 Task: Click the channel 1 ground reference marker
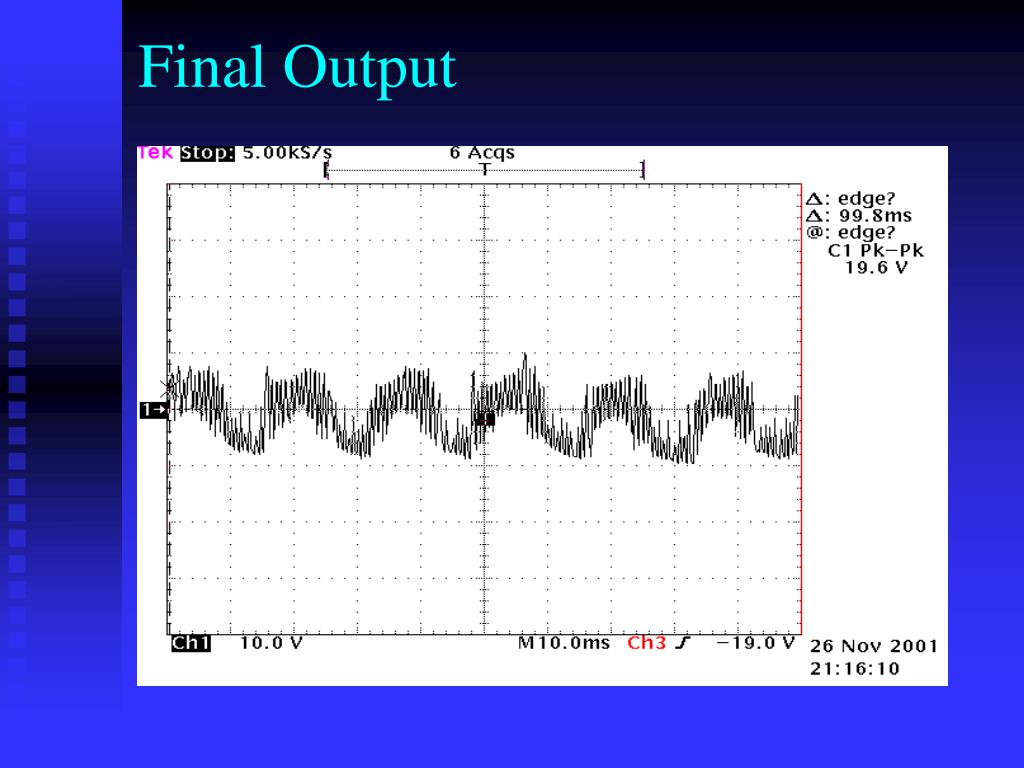coord(153,410)
